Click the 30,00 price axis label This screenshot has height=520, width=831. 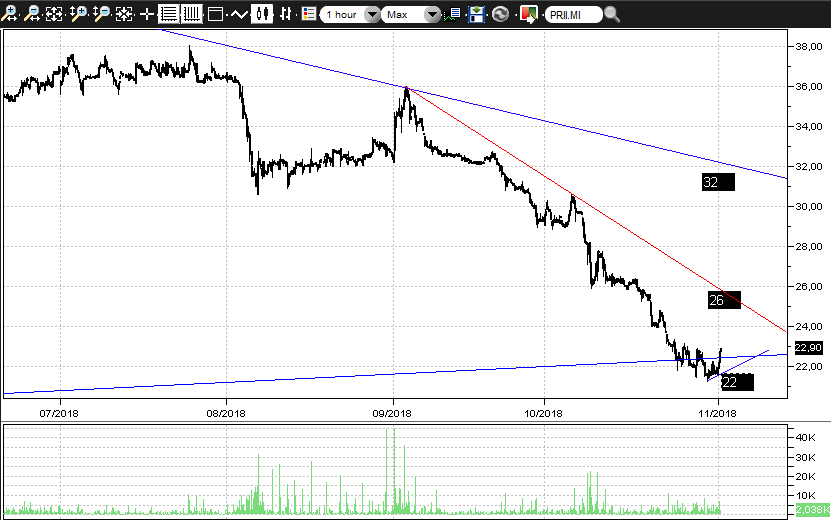coord(809,207)
